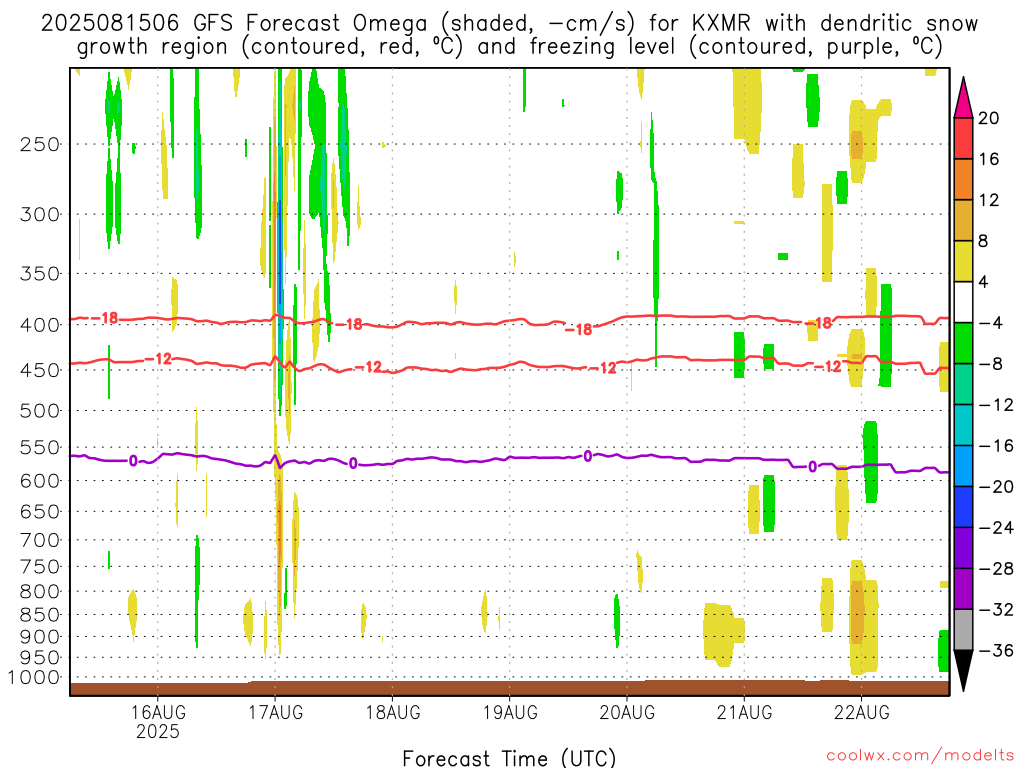Click the -12 contour label near 22AUG
Viewport: 1024px width, 768px height.
tap(828, 366)
